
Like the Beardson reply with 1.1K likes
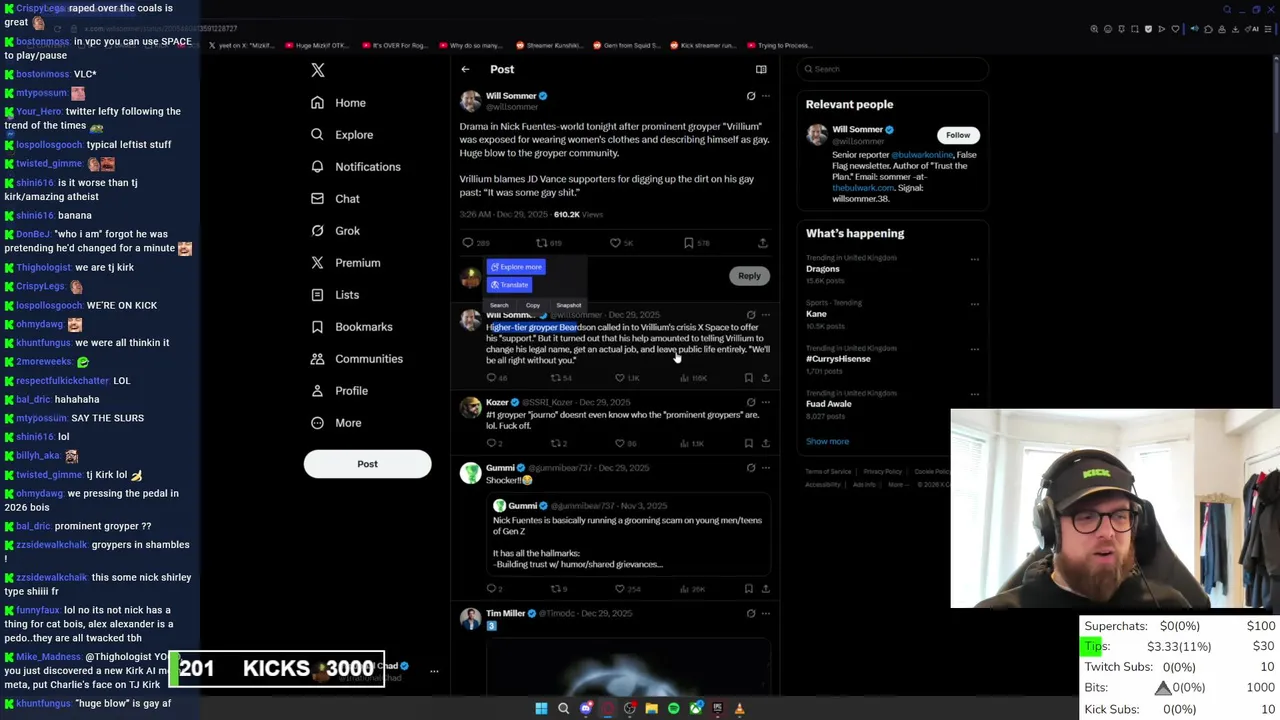[x=619, y=378]
